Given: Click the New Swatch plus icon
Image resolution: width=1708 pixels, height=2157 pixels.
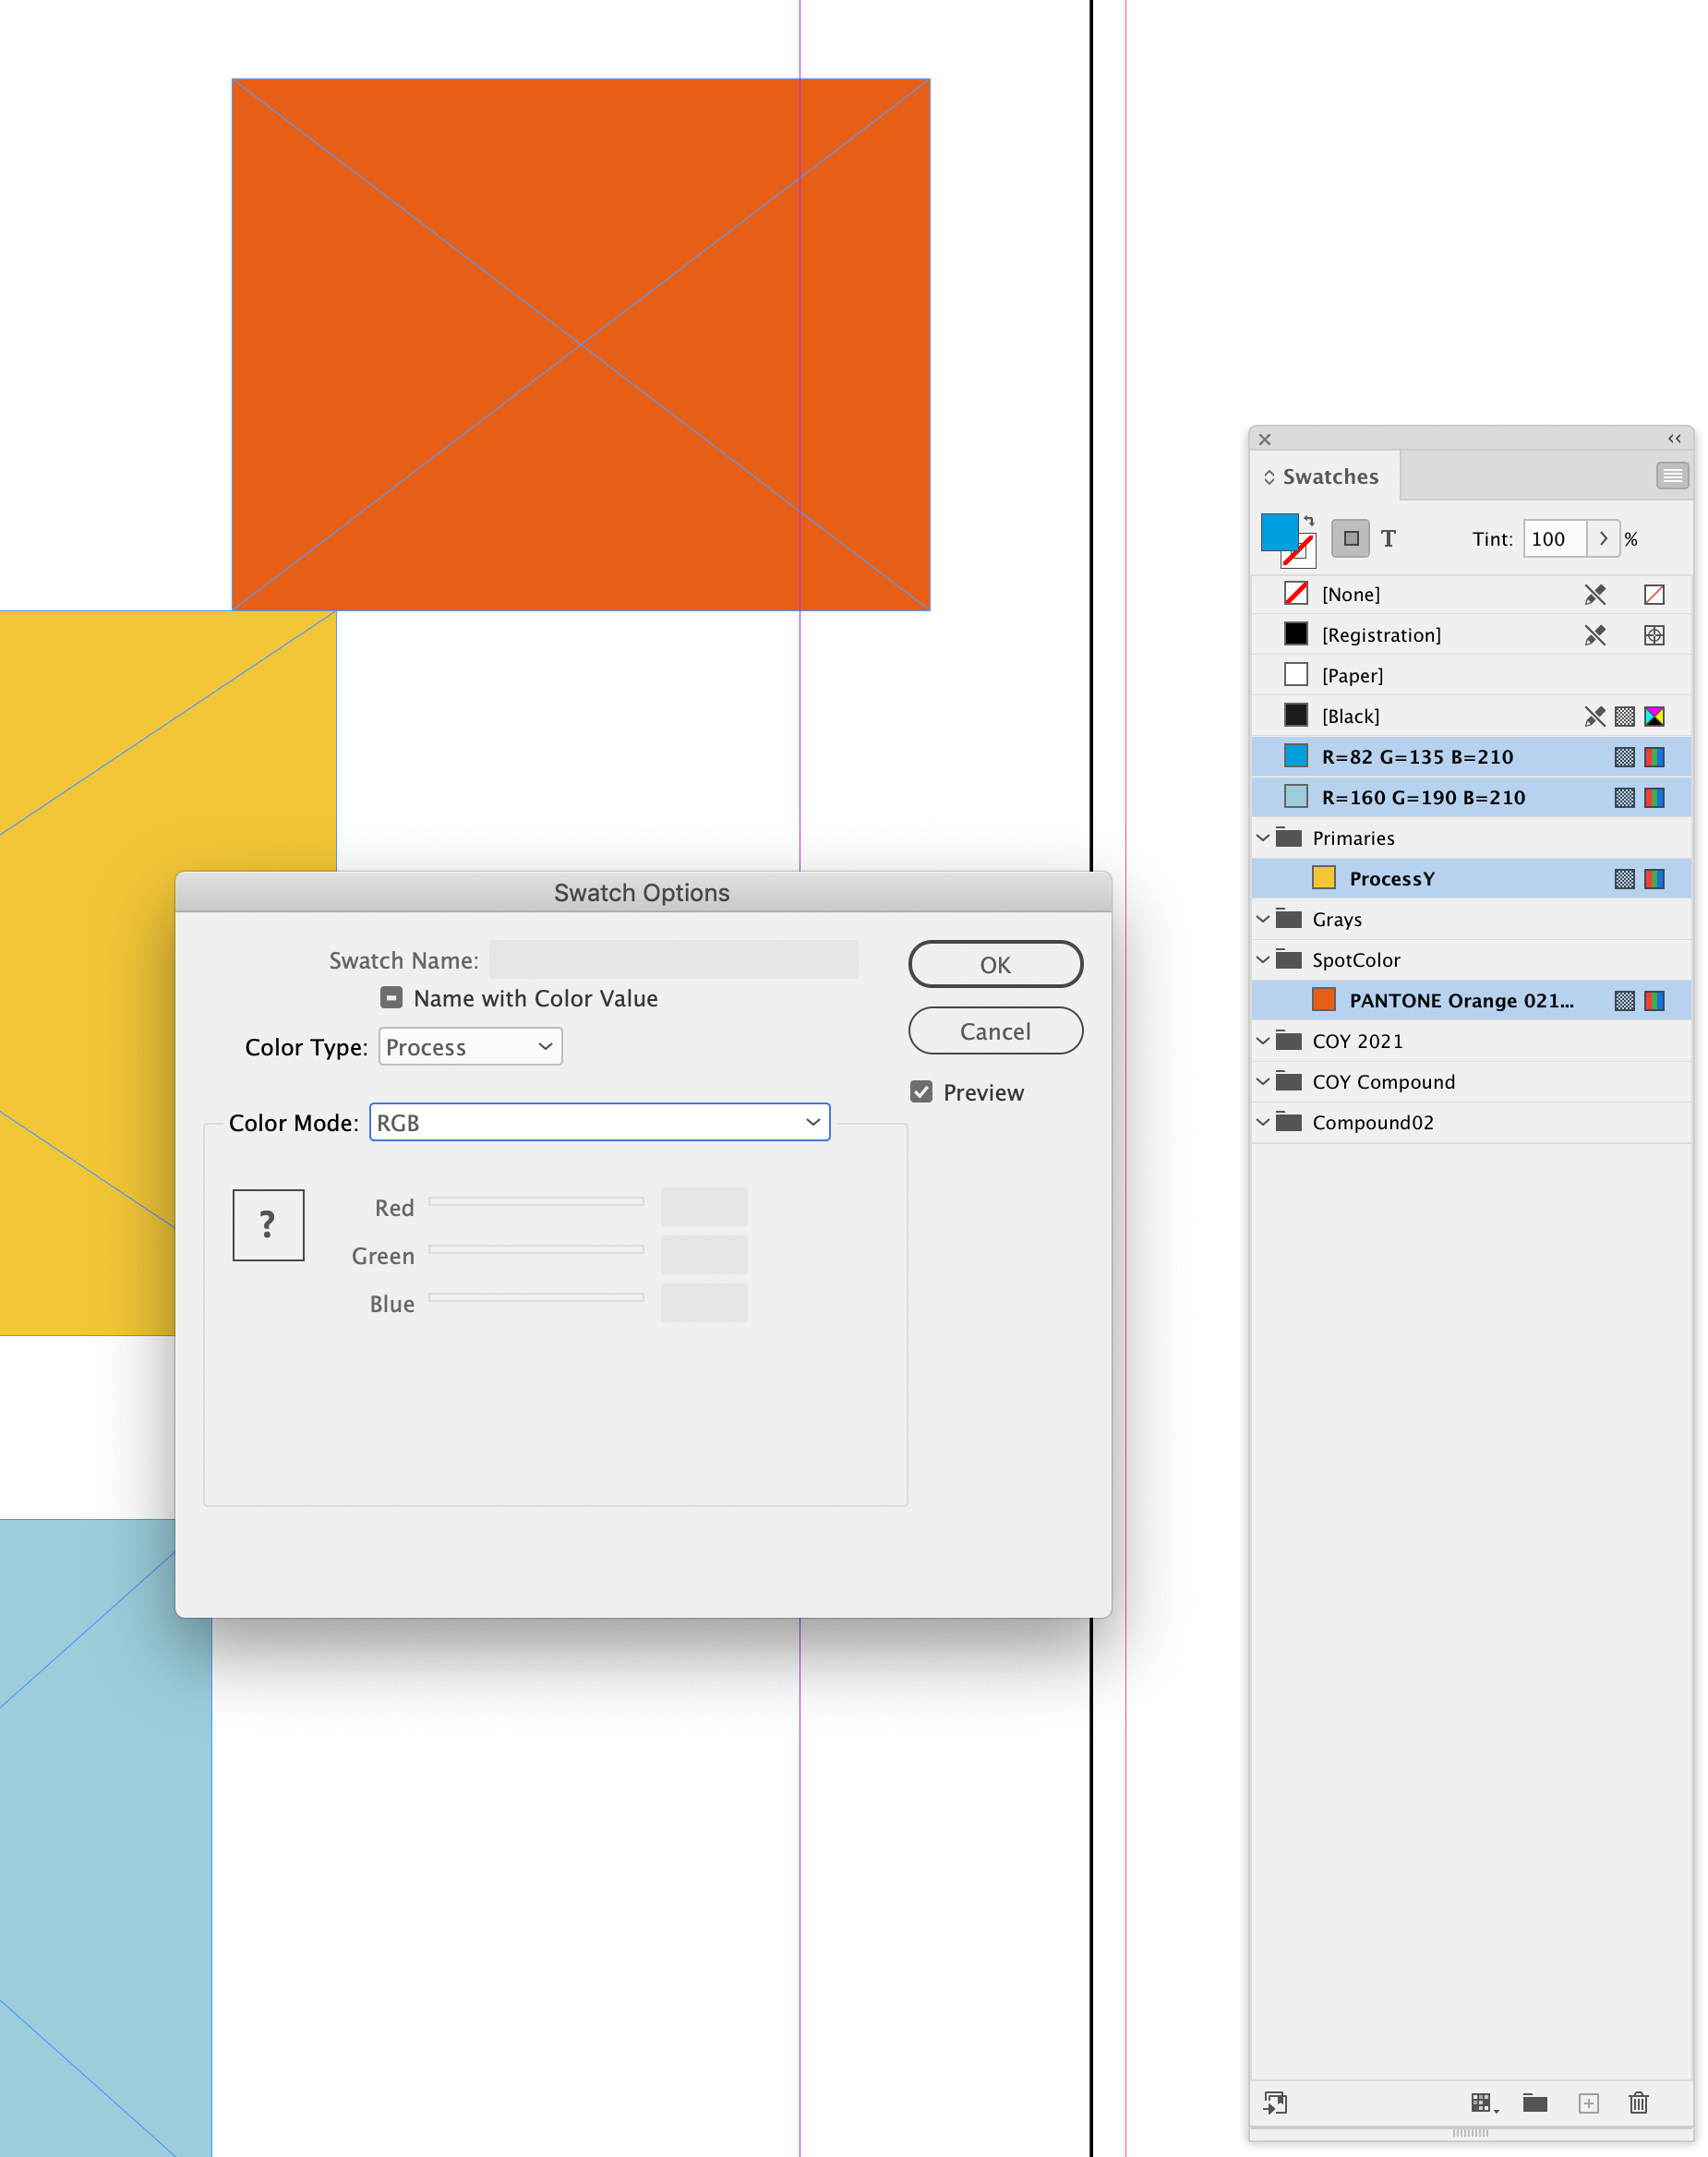Looking at the screenshot, I should 1588,2102.
